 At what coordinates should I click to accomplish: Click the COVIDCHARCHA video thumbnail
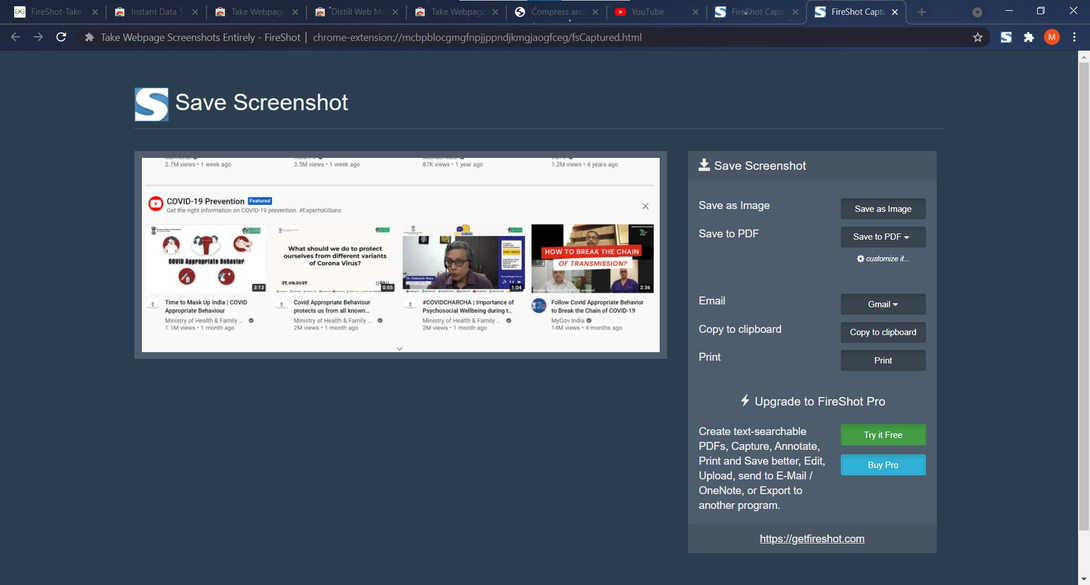(464, 258)
